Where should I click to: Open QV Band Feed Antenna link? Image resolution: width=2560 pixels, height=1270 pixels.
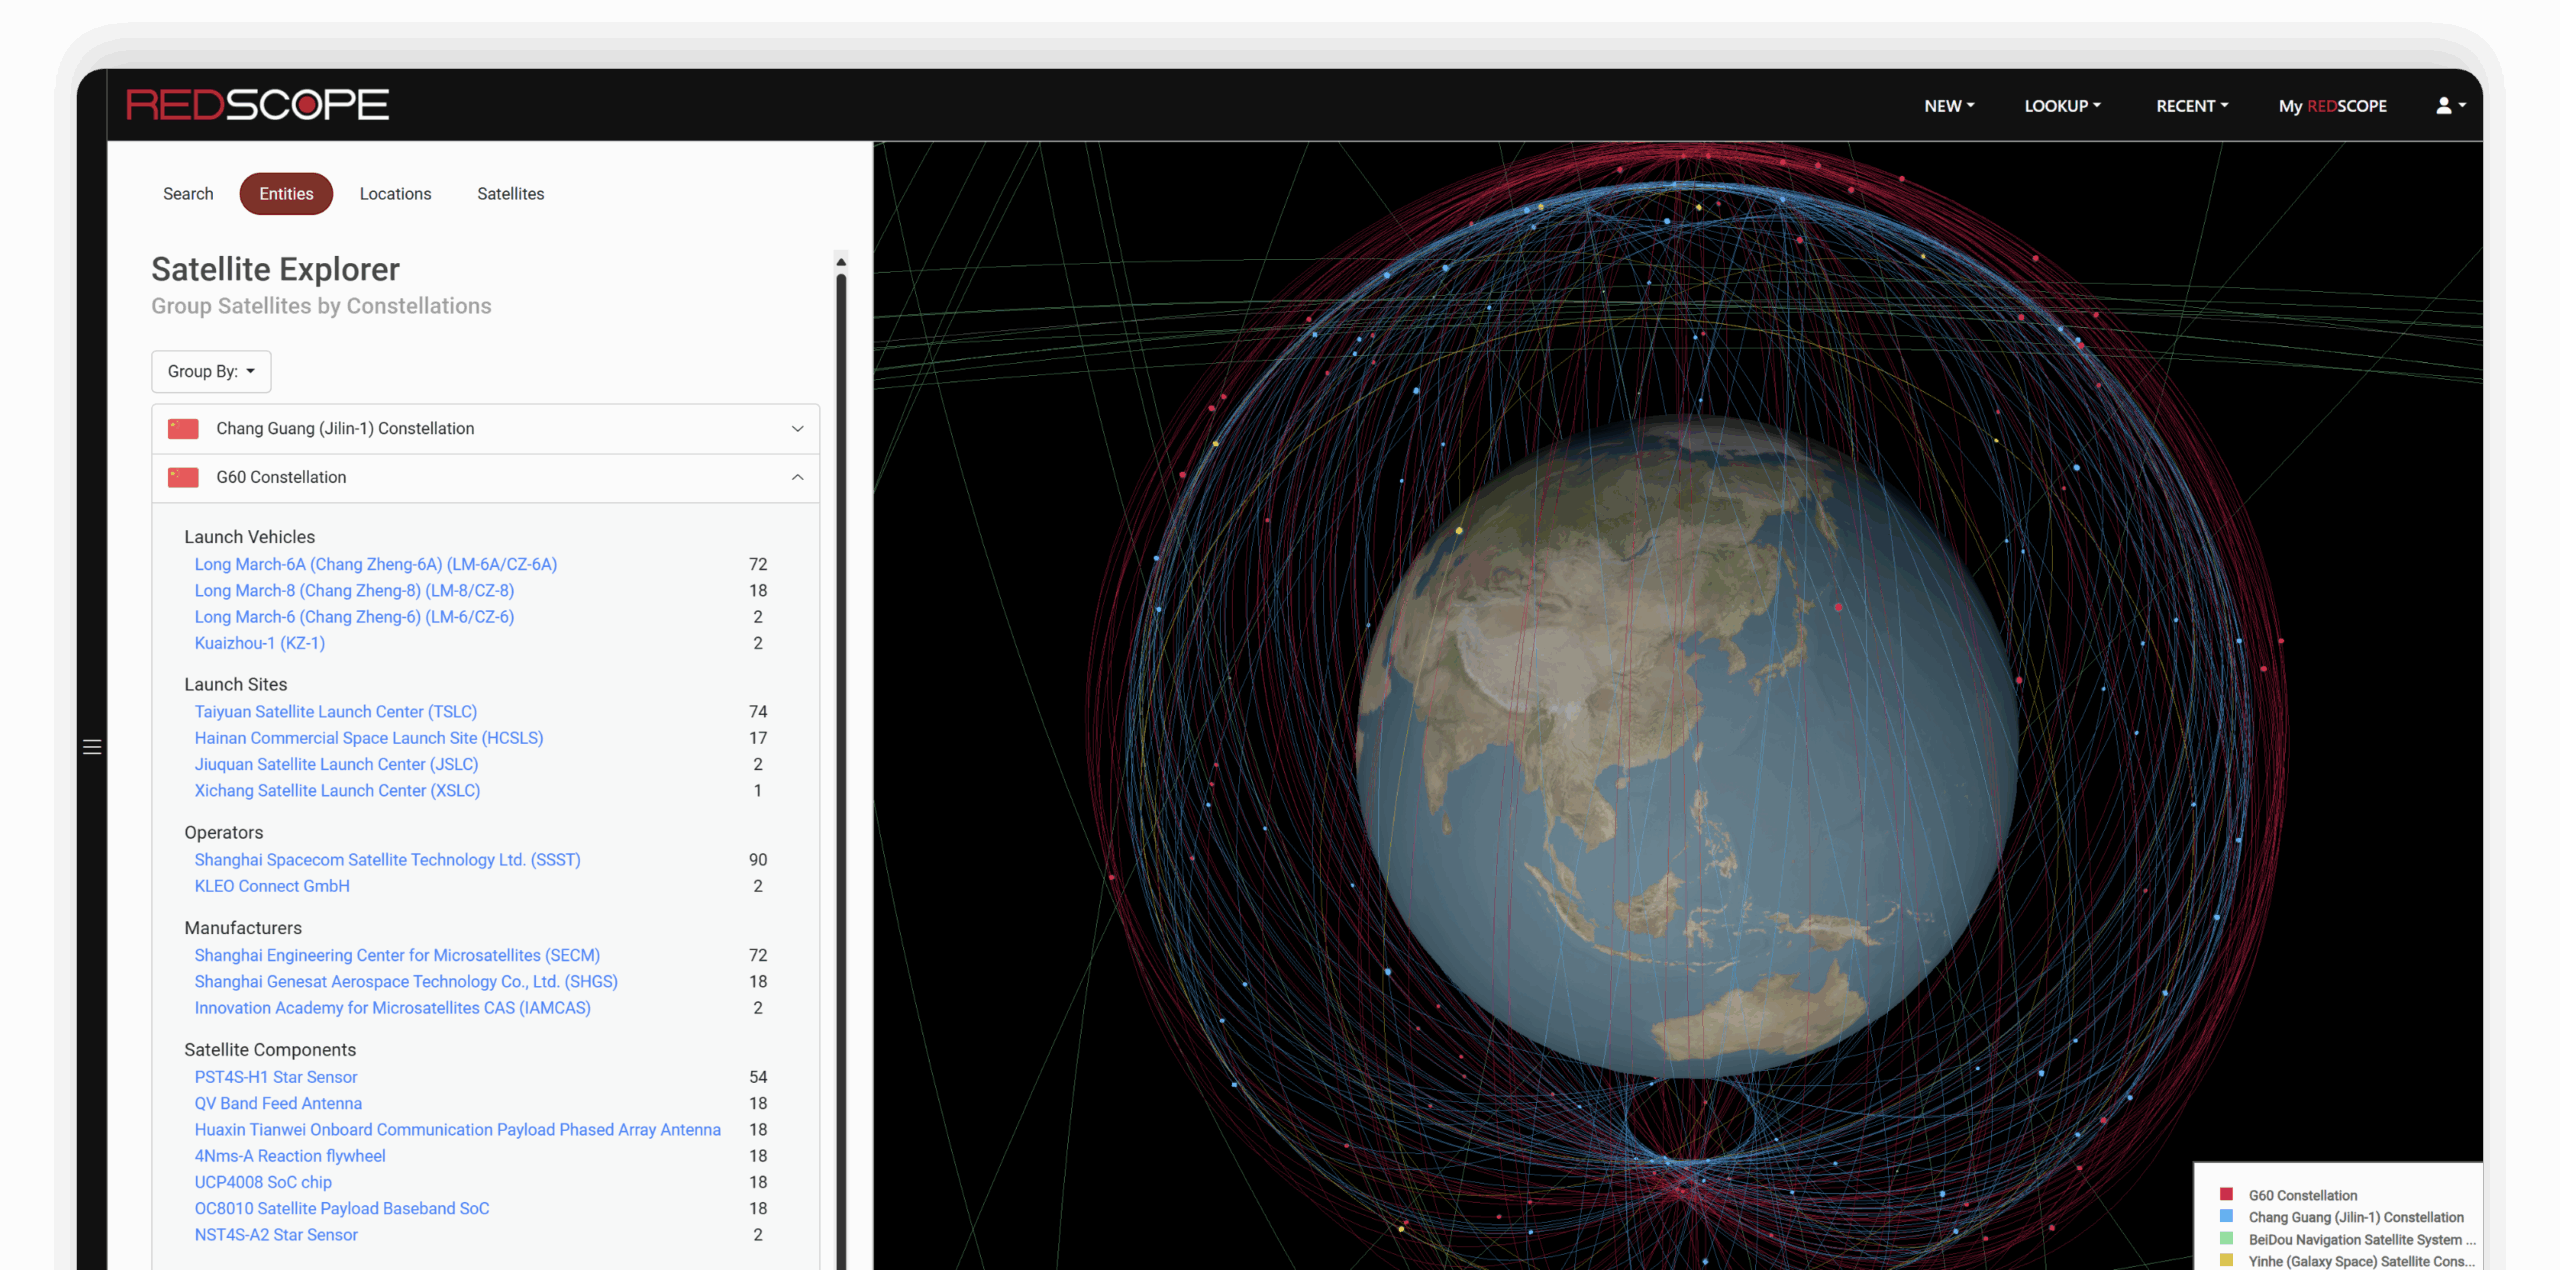tap(278, 1103)
